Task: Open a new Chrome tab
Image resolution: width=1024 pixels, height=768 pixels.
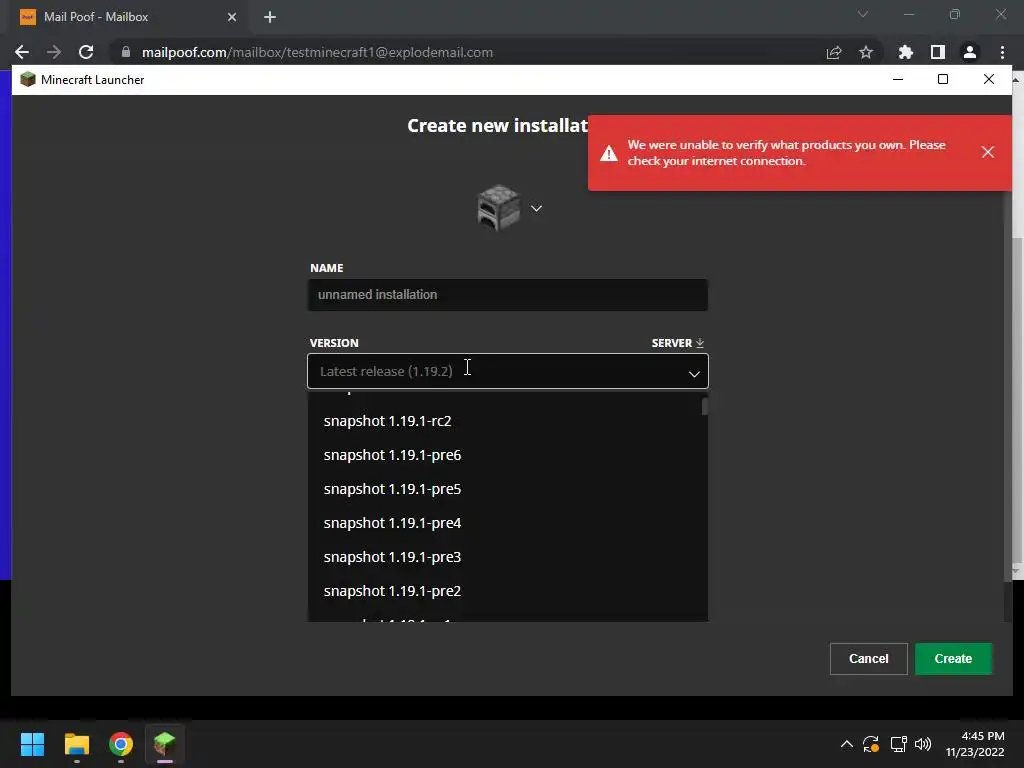Action: [x=270, y=17]
